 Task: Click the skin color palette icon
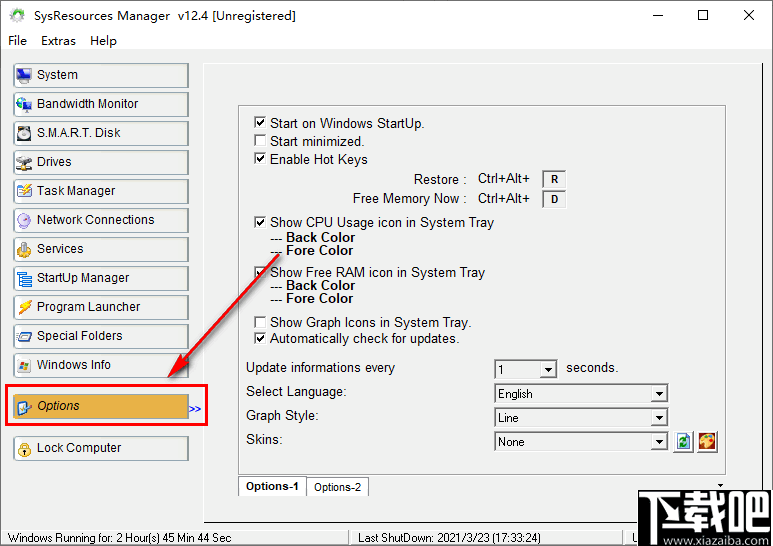[707, 442]
